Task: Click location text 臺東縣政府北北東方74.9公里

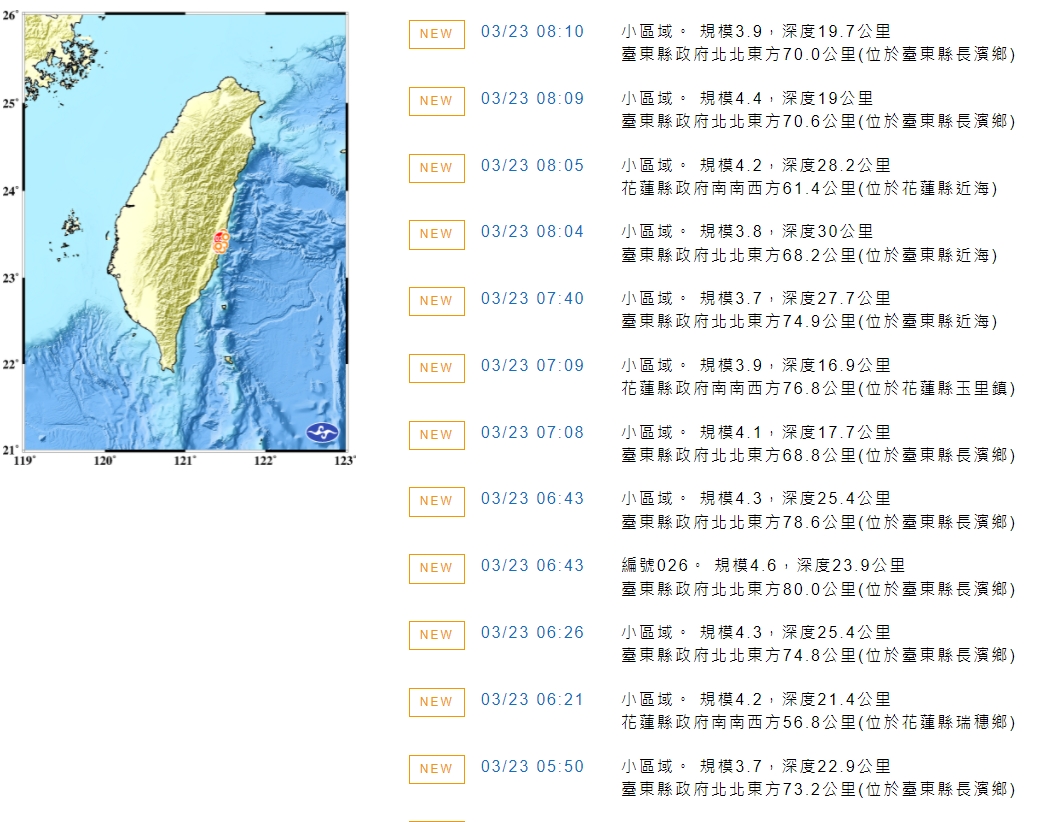Action: point(739,321)
